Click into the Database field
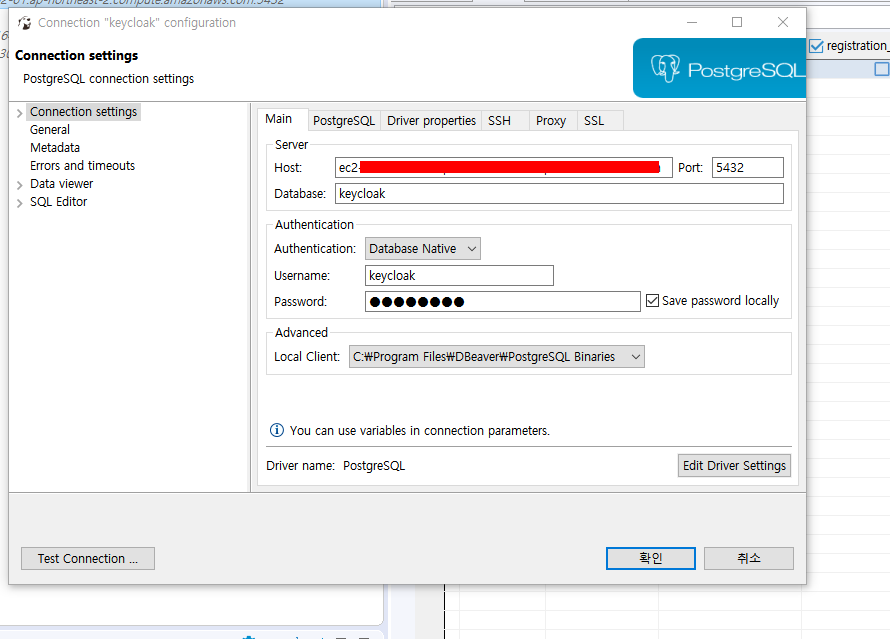 [x=559, y=194]
